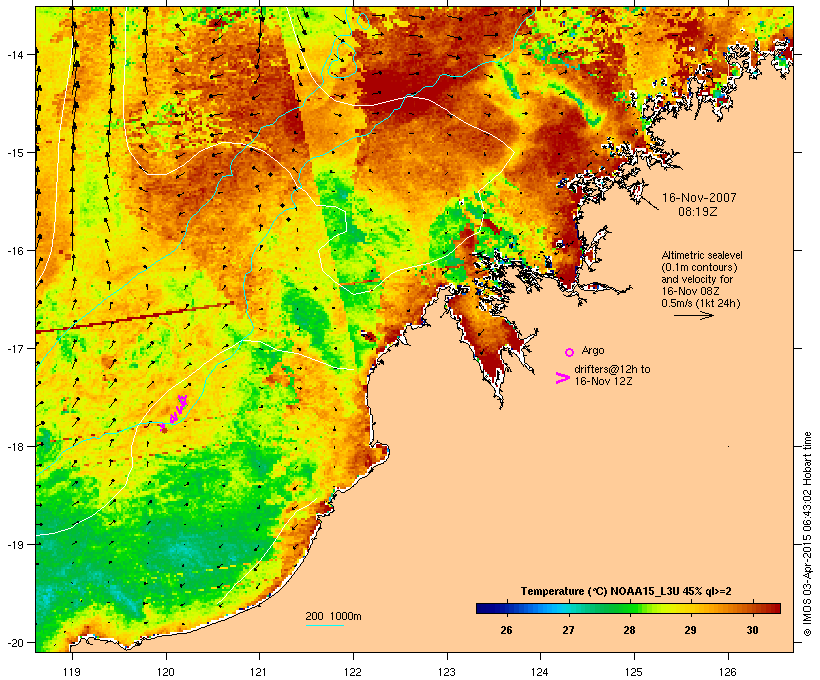
Task: Click latitude axis label -20
Action: click(15, 642)
